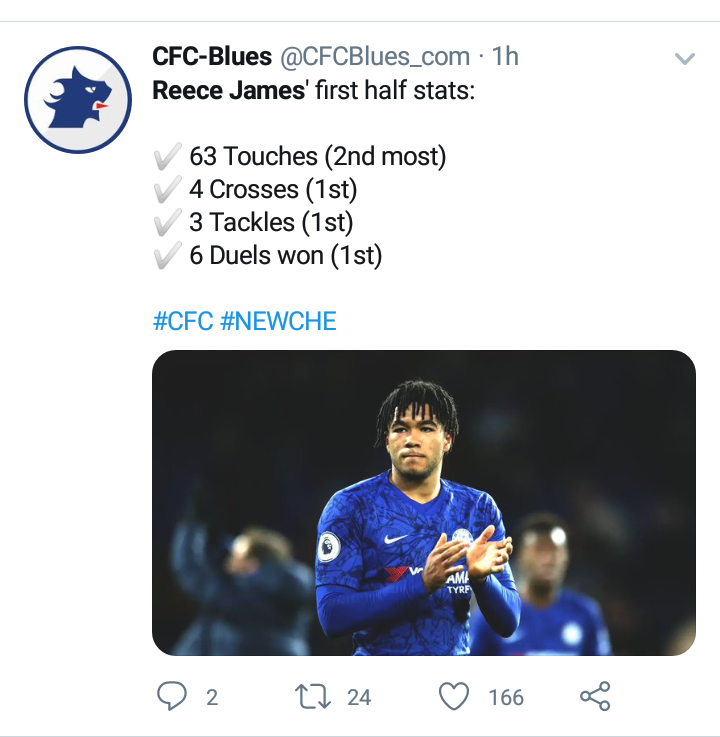The image size is (720, 737).
Task: Click the checkmark beside 3 Tackles
Action: coord(167,223)
